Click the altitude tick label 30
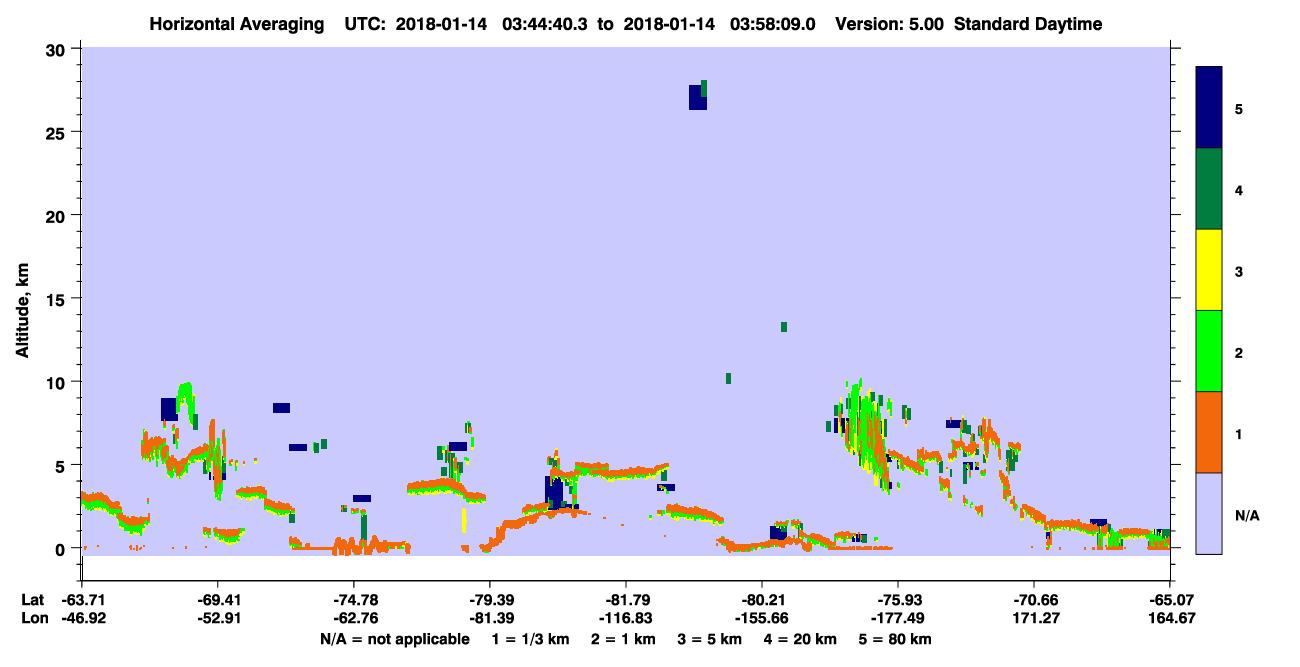Screen dimensions: 1300x667 tap(58, 49)
